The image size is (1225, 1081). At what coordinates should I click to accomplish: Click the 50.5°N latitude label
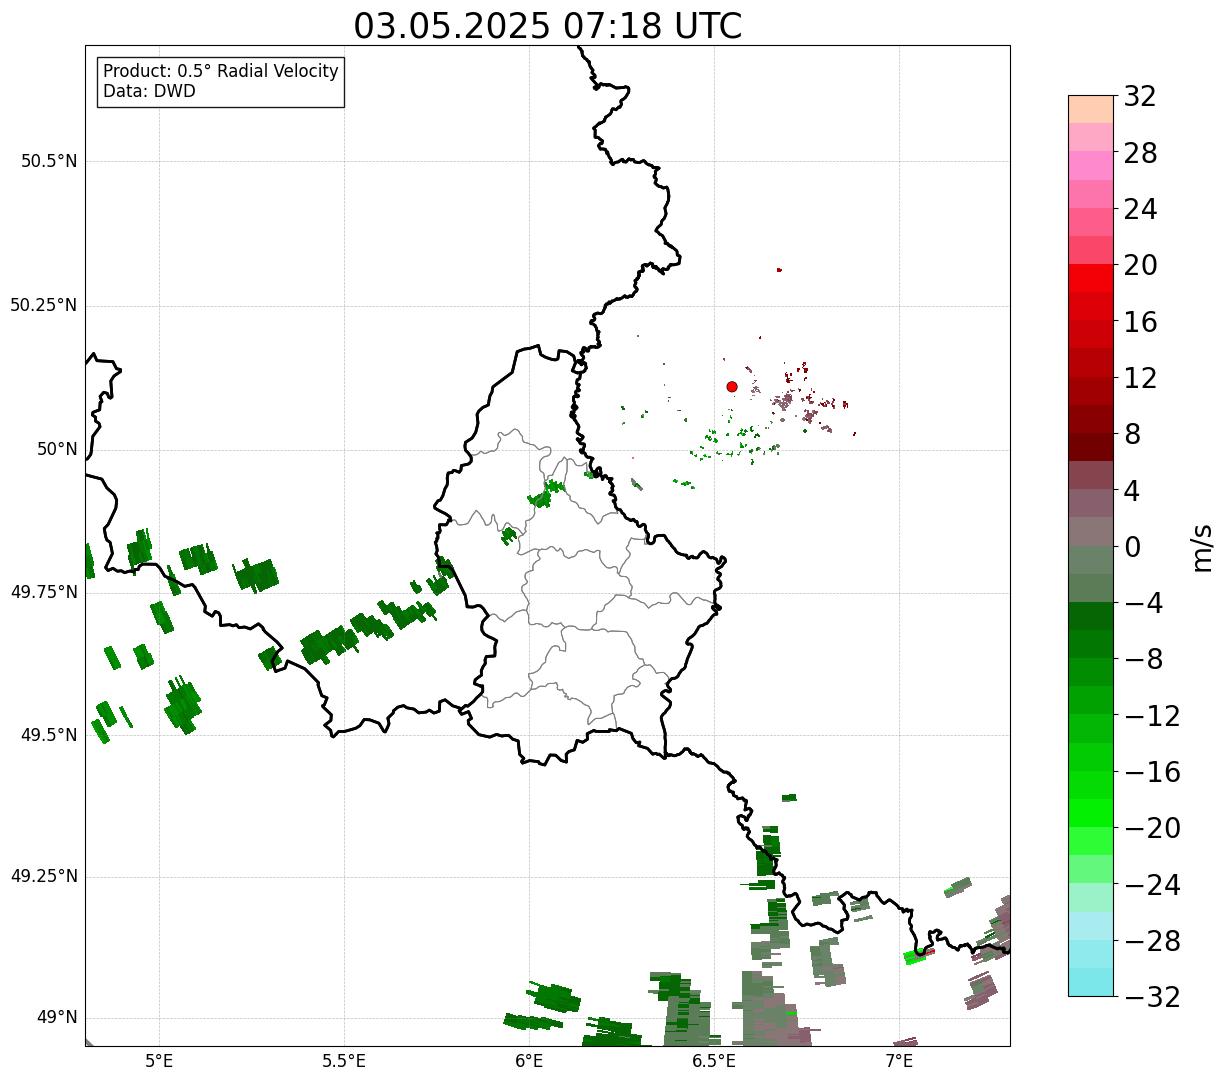pos(49,162)
